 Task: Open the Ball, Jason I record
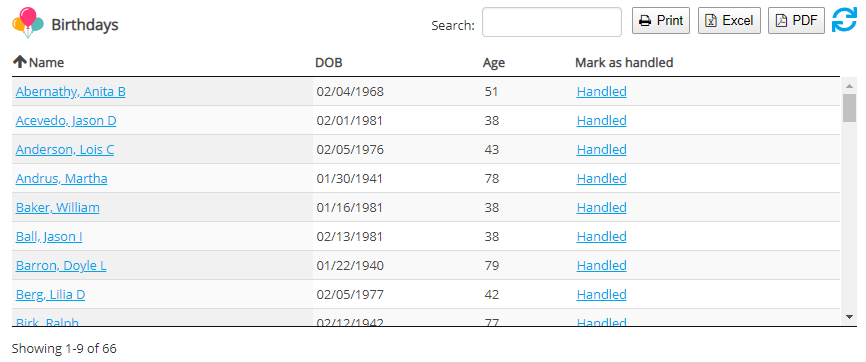pos(49,237)
